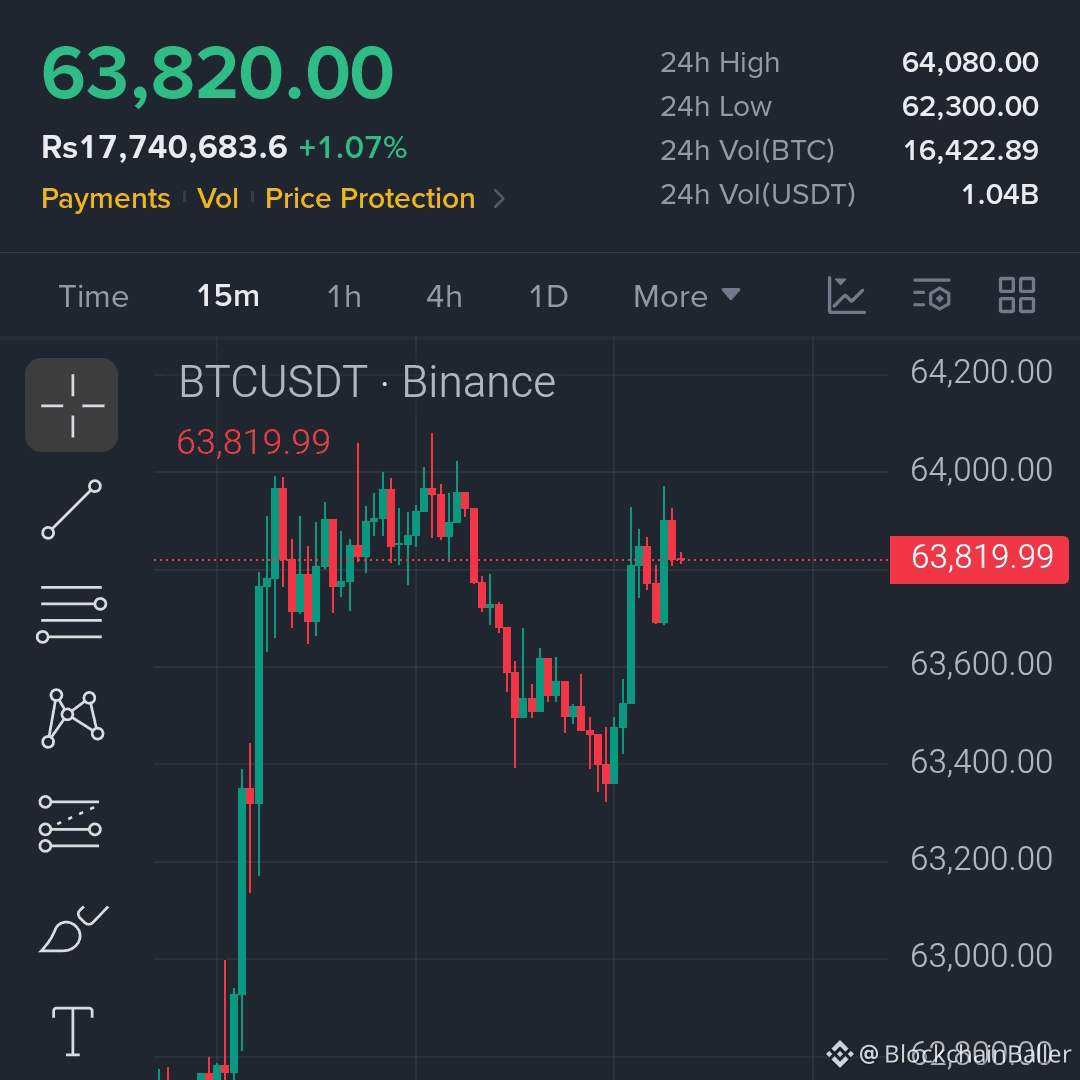Select the long/short position forecast tool
Image resolution: width=1080 pixels, height=1080 pixels.
[x=70, y=824]
